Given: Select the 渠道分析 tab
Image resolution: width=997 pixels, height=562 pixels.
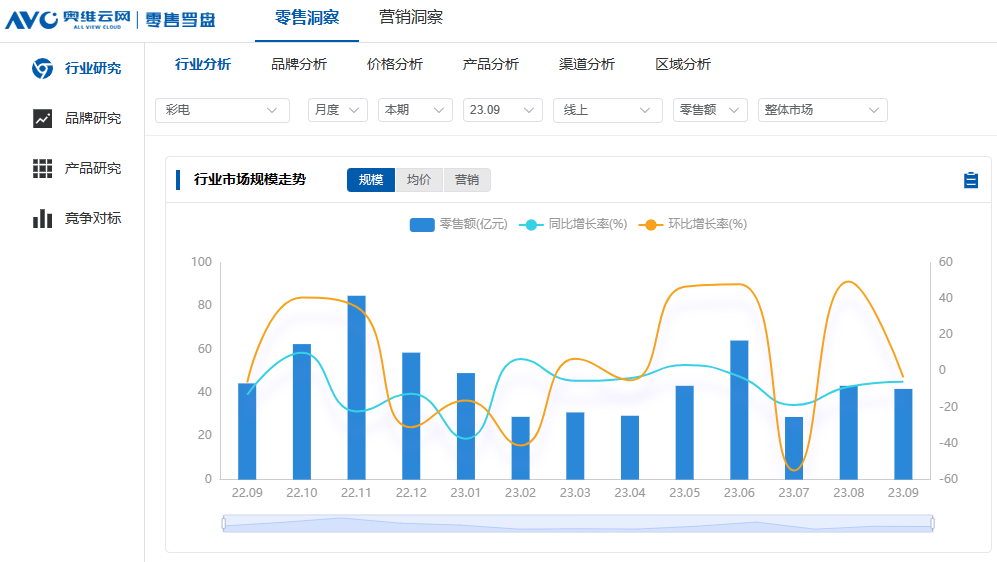Looking at the screenshot, I should [587, 64].
